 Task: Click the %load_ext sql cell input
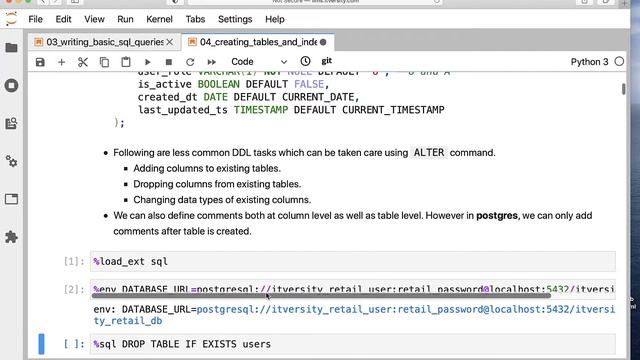click(x=353, y=261)
